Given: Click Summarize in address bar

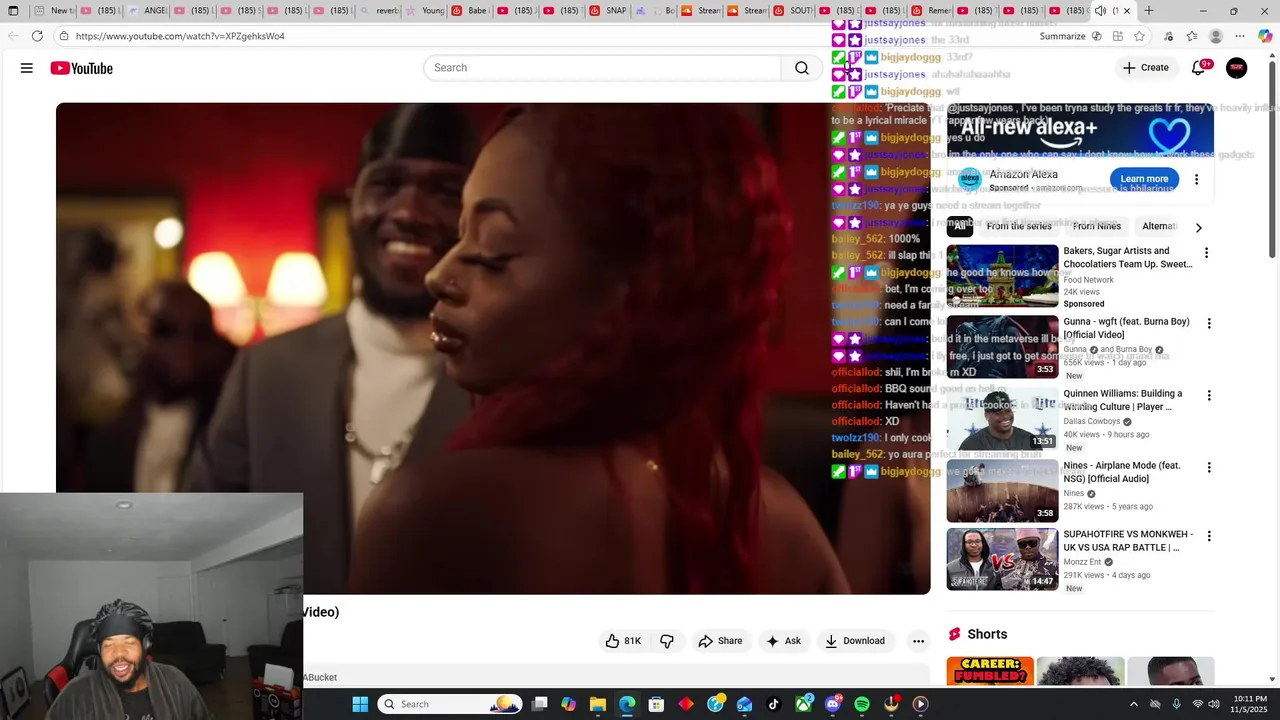Looking at the screenshot, I should click(1062, 36).
